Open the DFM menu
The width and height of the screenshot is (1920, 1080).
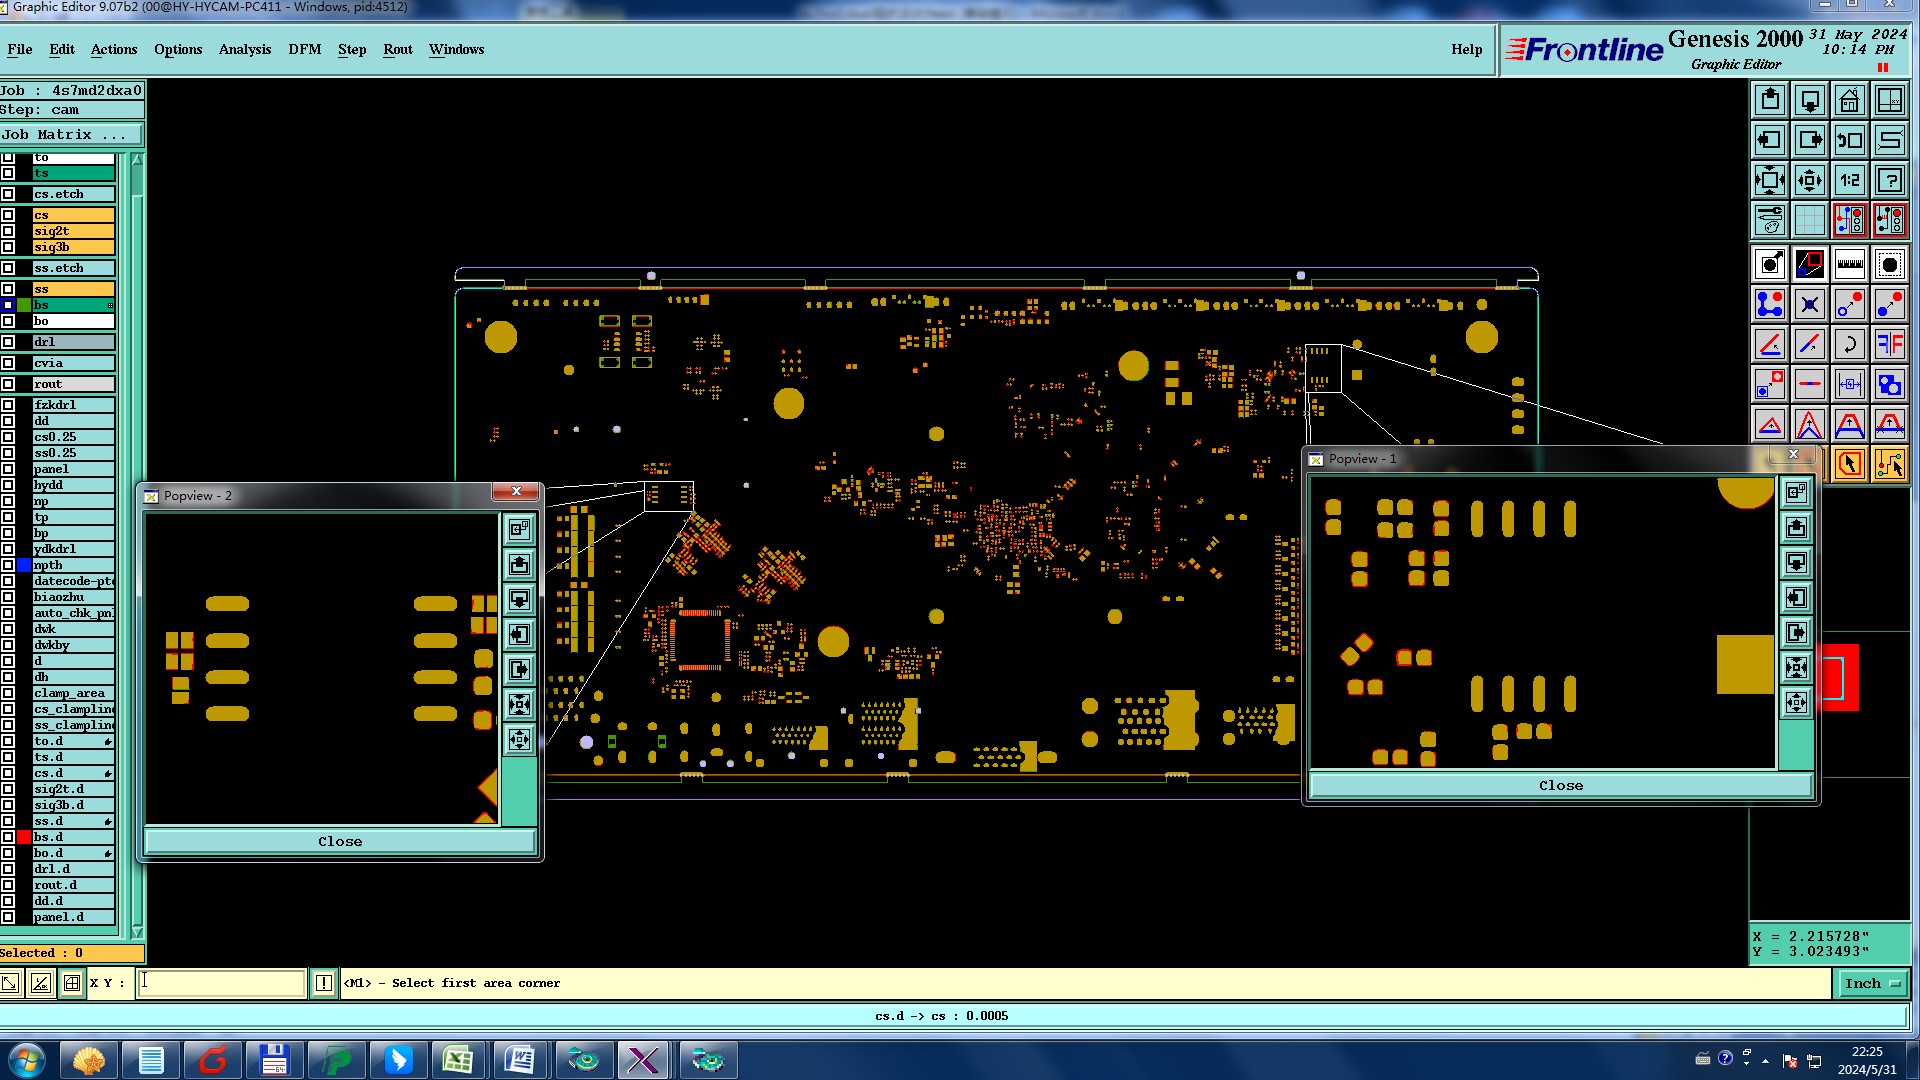[x=304, y=49]
